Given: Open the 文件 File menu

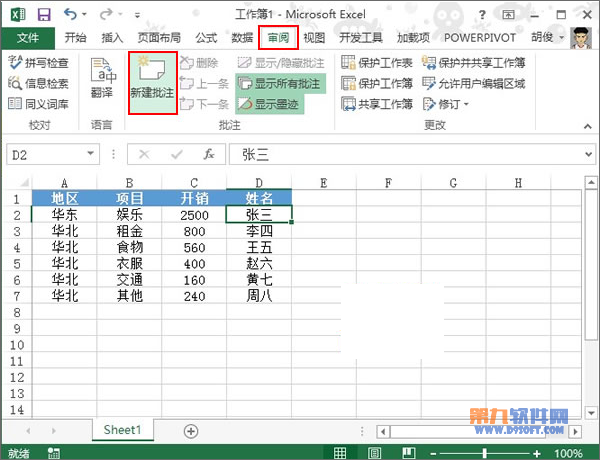Looking at the screenshot, I should pos(28,38).
